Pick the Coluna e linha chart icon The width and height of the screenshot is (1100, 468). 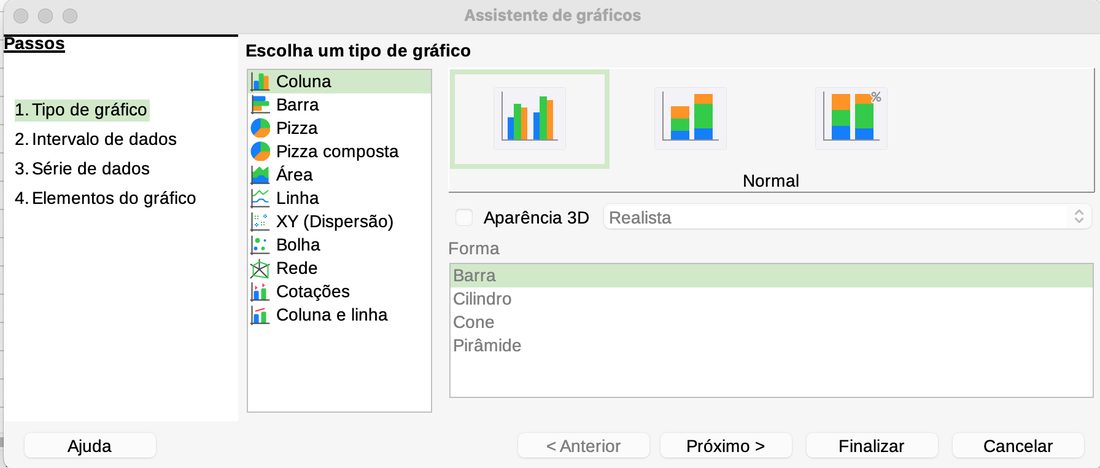pyautogui.click(x=260, y=315)
